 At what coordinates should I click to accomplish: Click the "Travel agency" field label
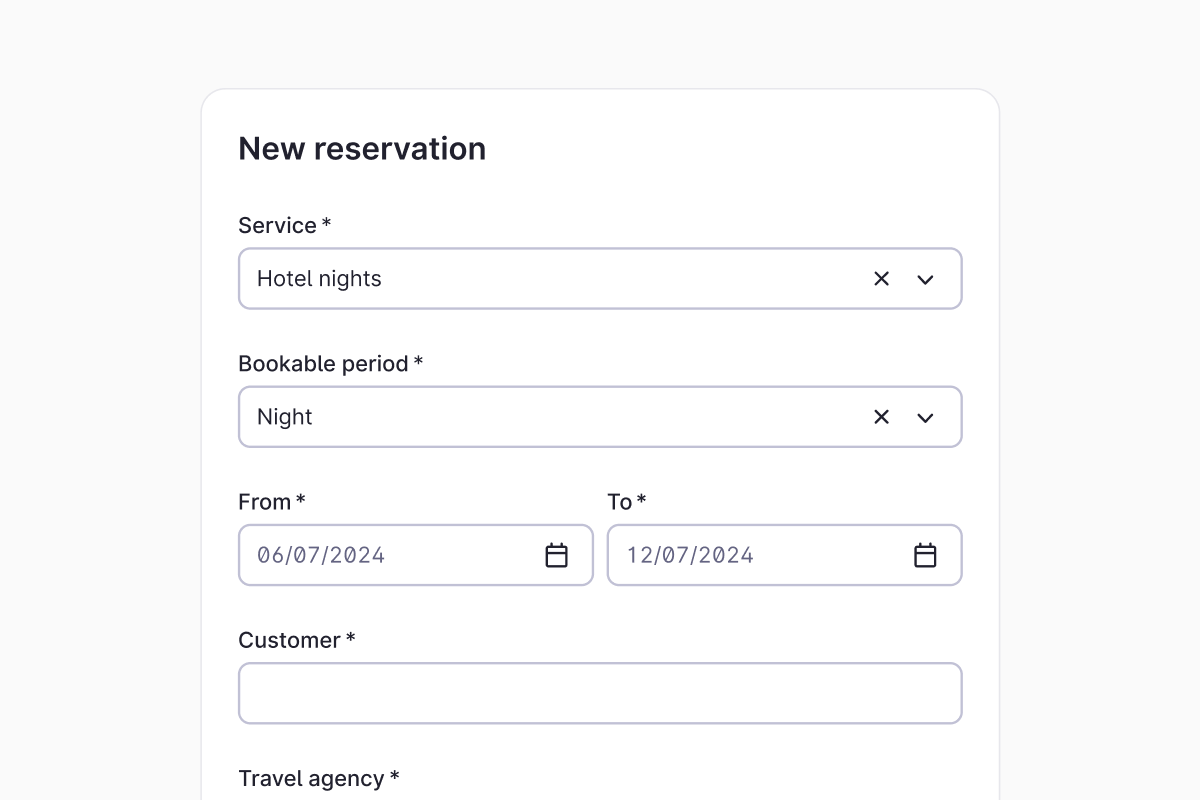pyautogui.click(x=311, y=778)
